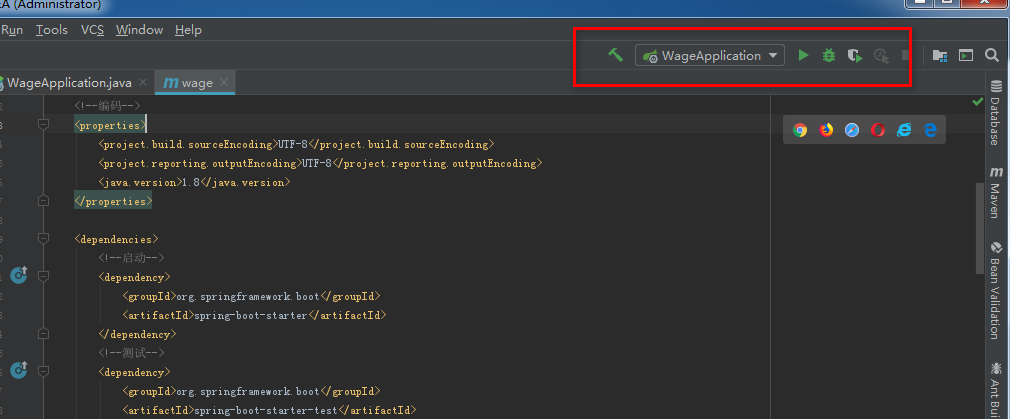Open the Project Structure folder icon
Screen dimensions: 1010x419
(940, 55)
